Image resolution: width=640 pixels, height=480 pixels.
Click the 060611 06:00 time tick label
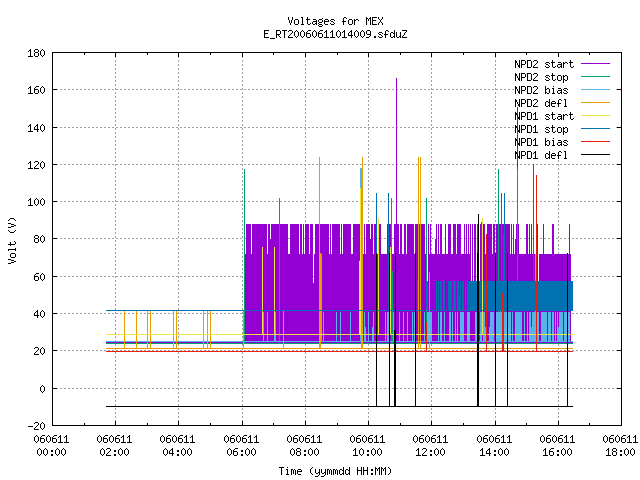[241, 446]
